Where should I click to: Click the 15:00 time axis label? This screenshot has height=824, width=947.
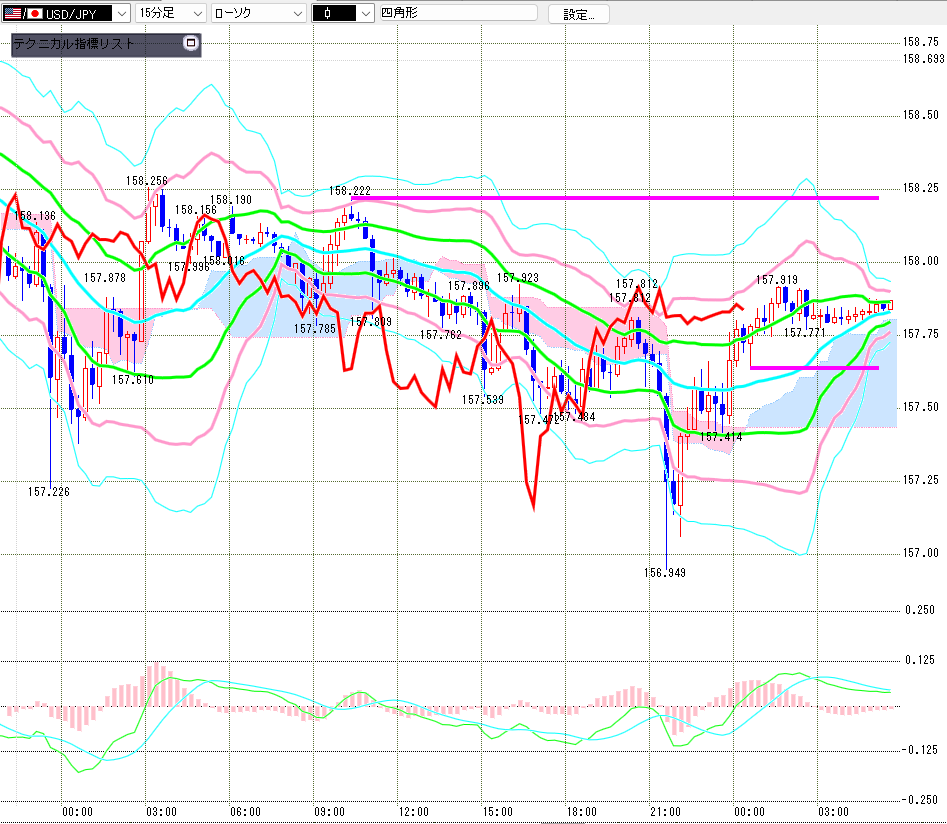tap(498, 811)
